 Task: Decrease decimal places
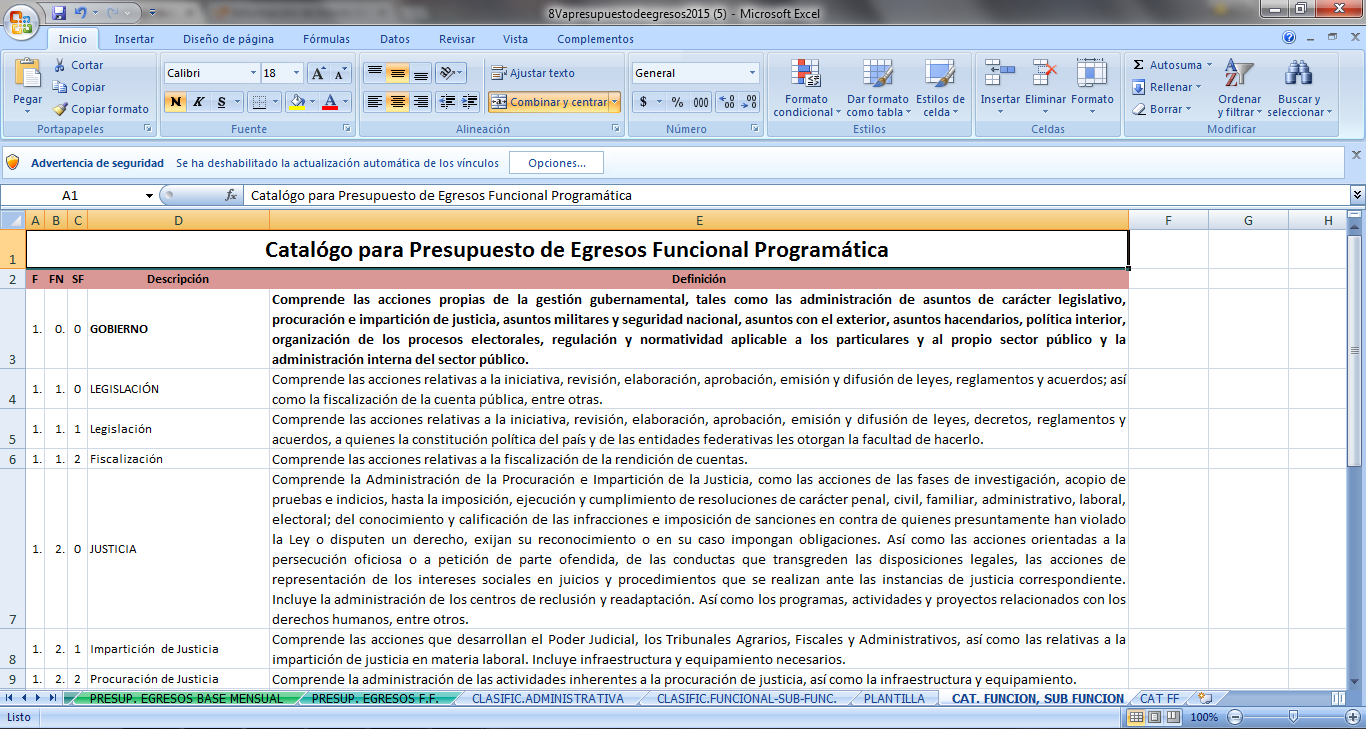point(749,102)
